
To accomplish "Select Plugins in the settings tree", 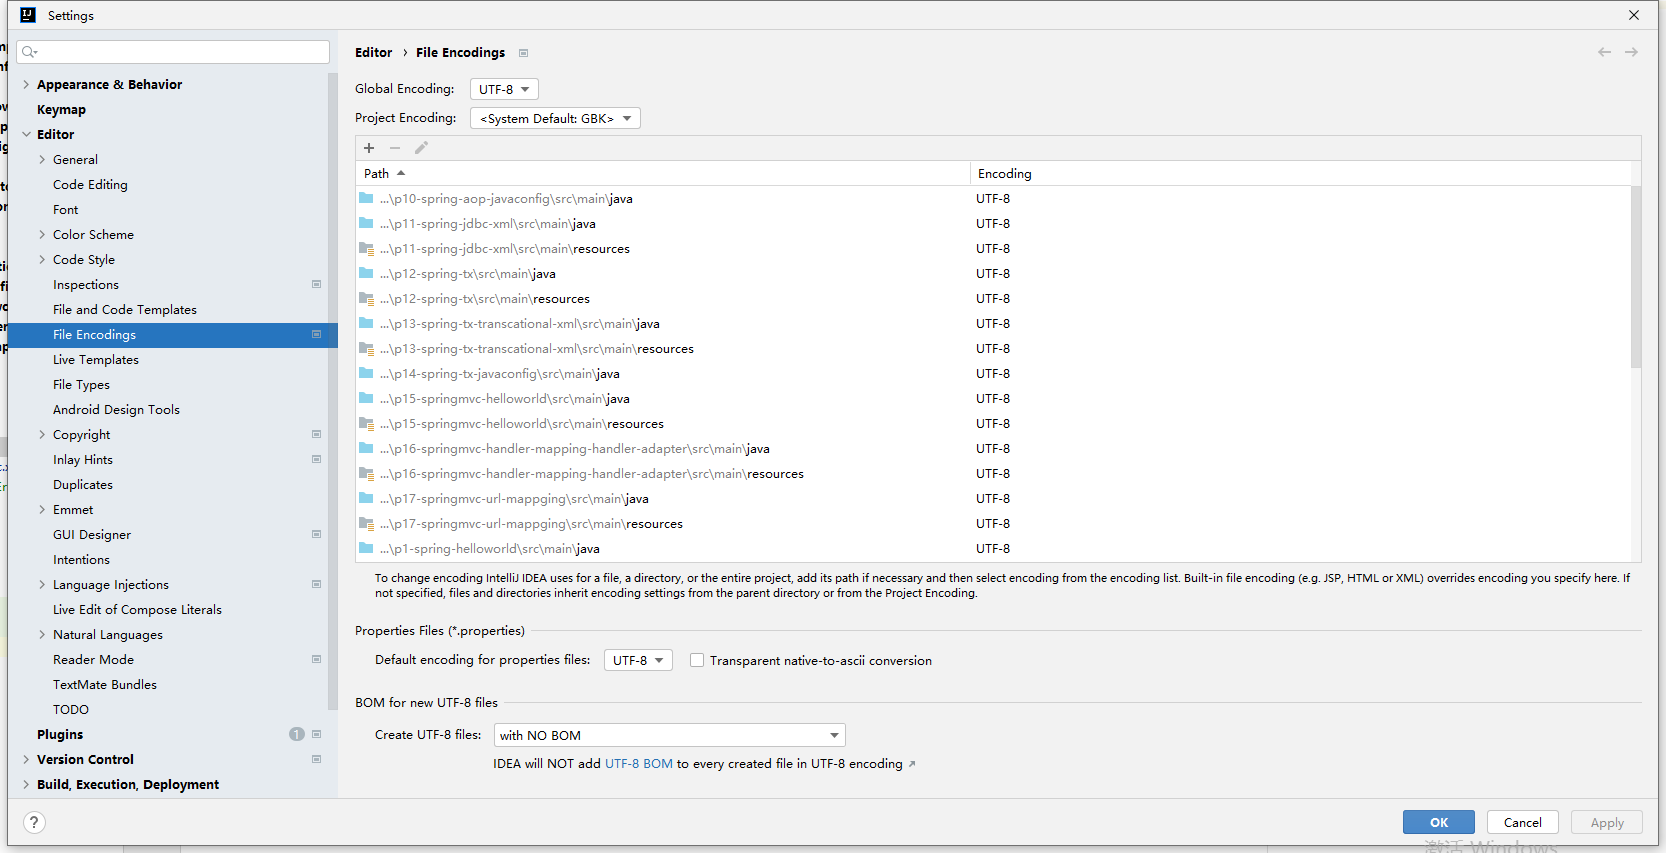I will tap(60, 734).
